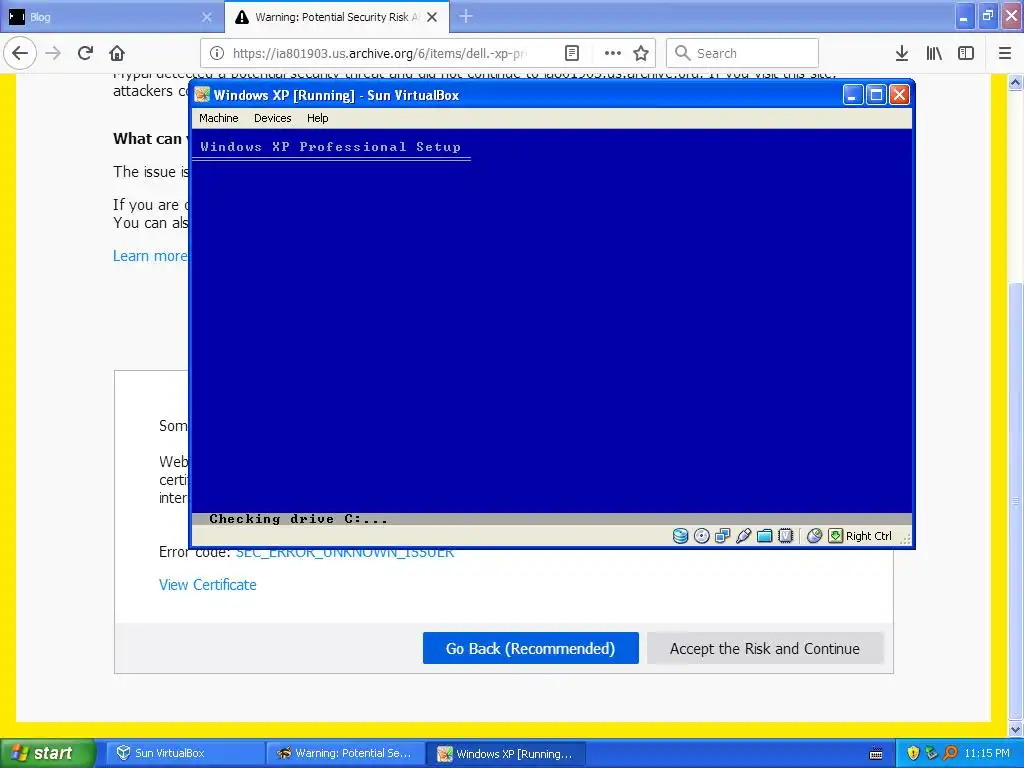The width and height of the screenshot is (1024, 768).
Task: Click the Windows XP [Running] taskbar button
Action: [506, 753]
